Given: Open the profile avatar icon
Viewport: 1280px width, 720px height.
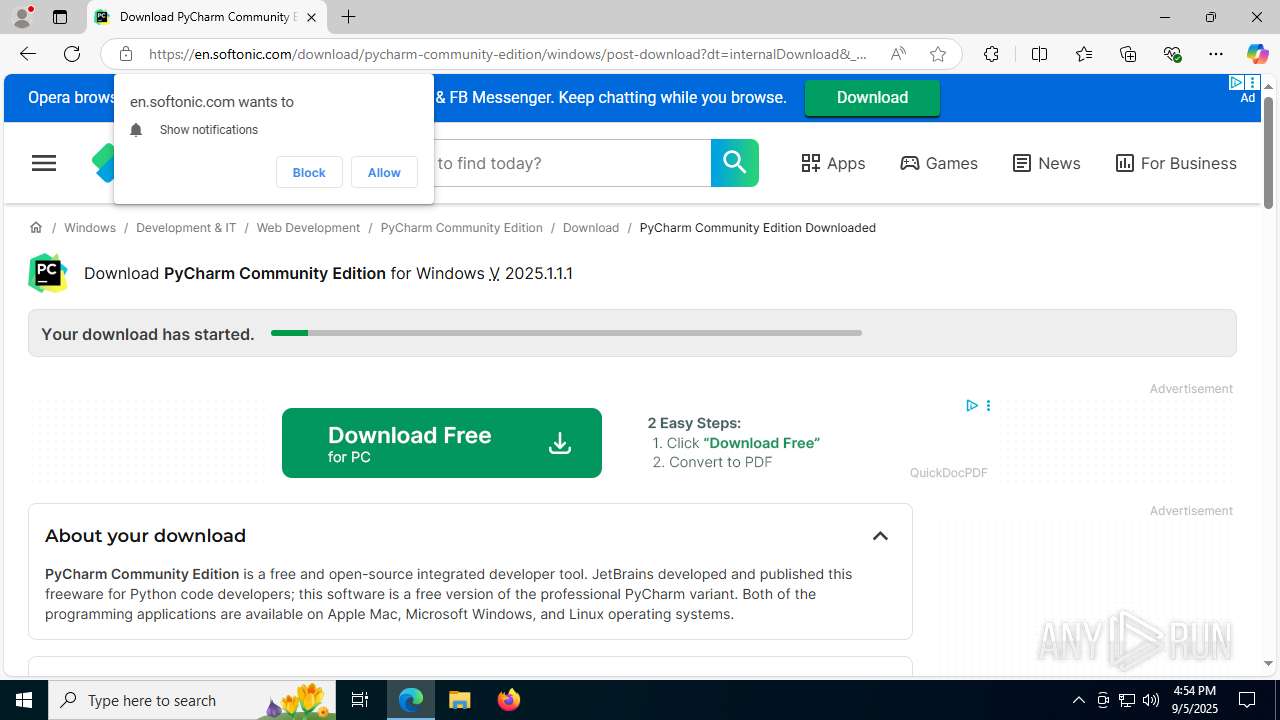Looking at the screenshot, I should (x=22, y=17).
